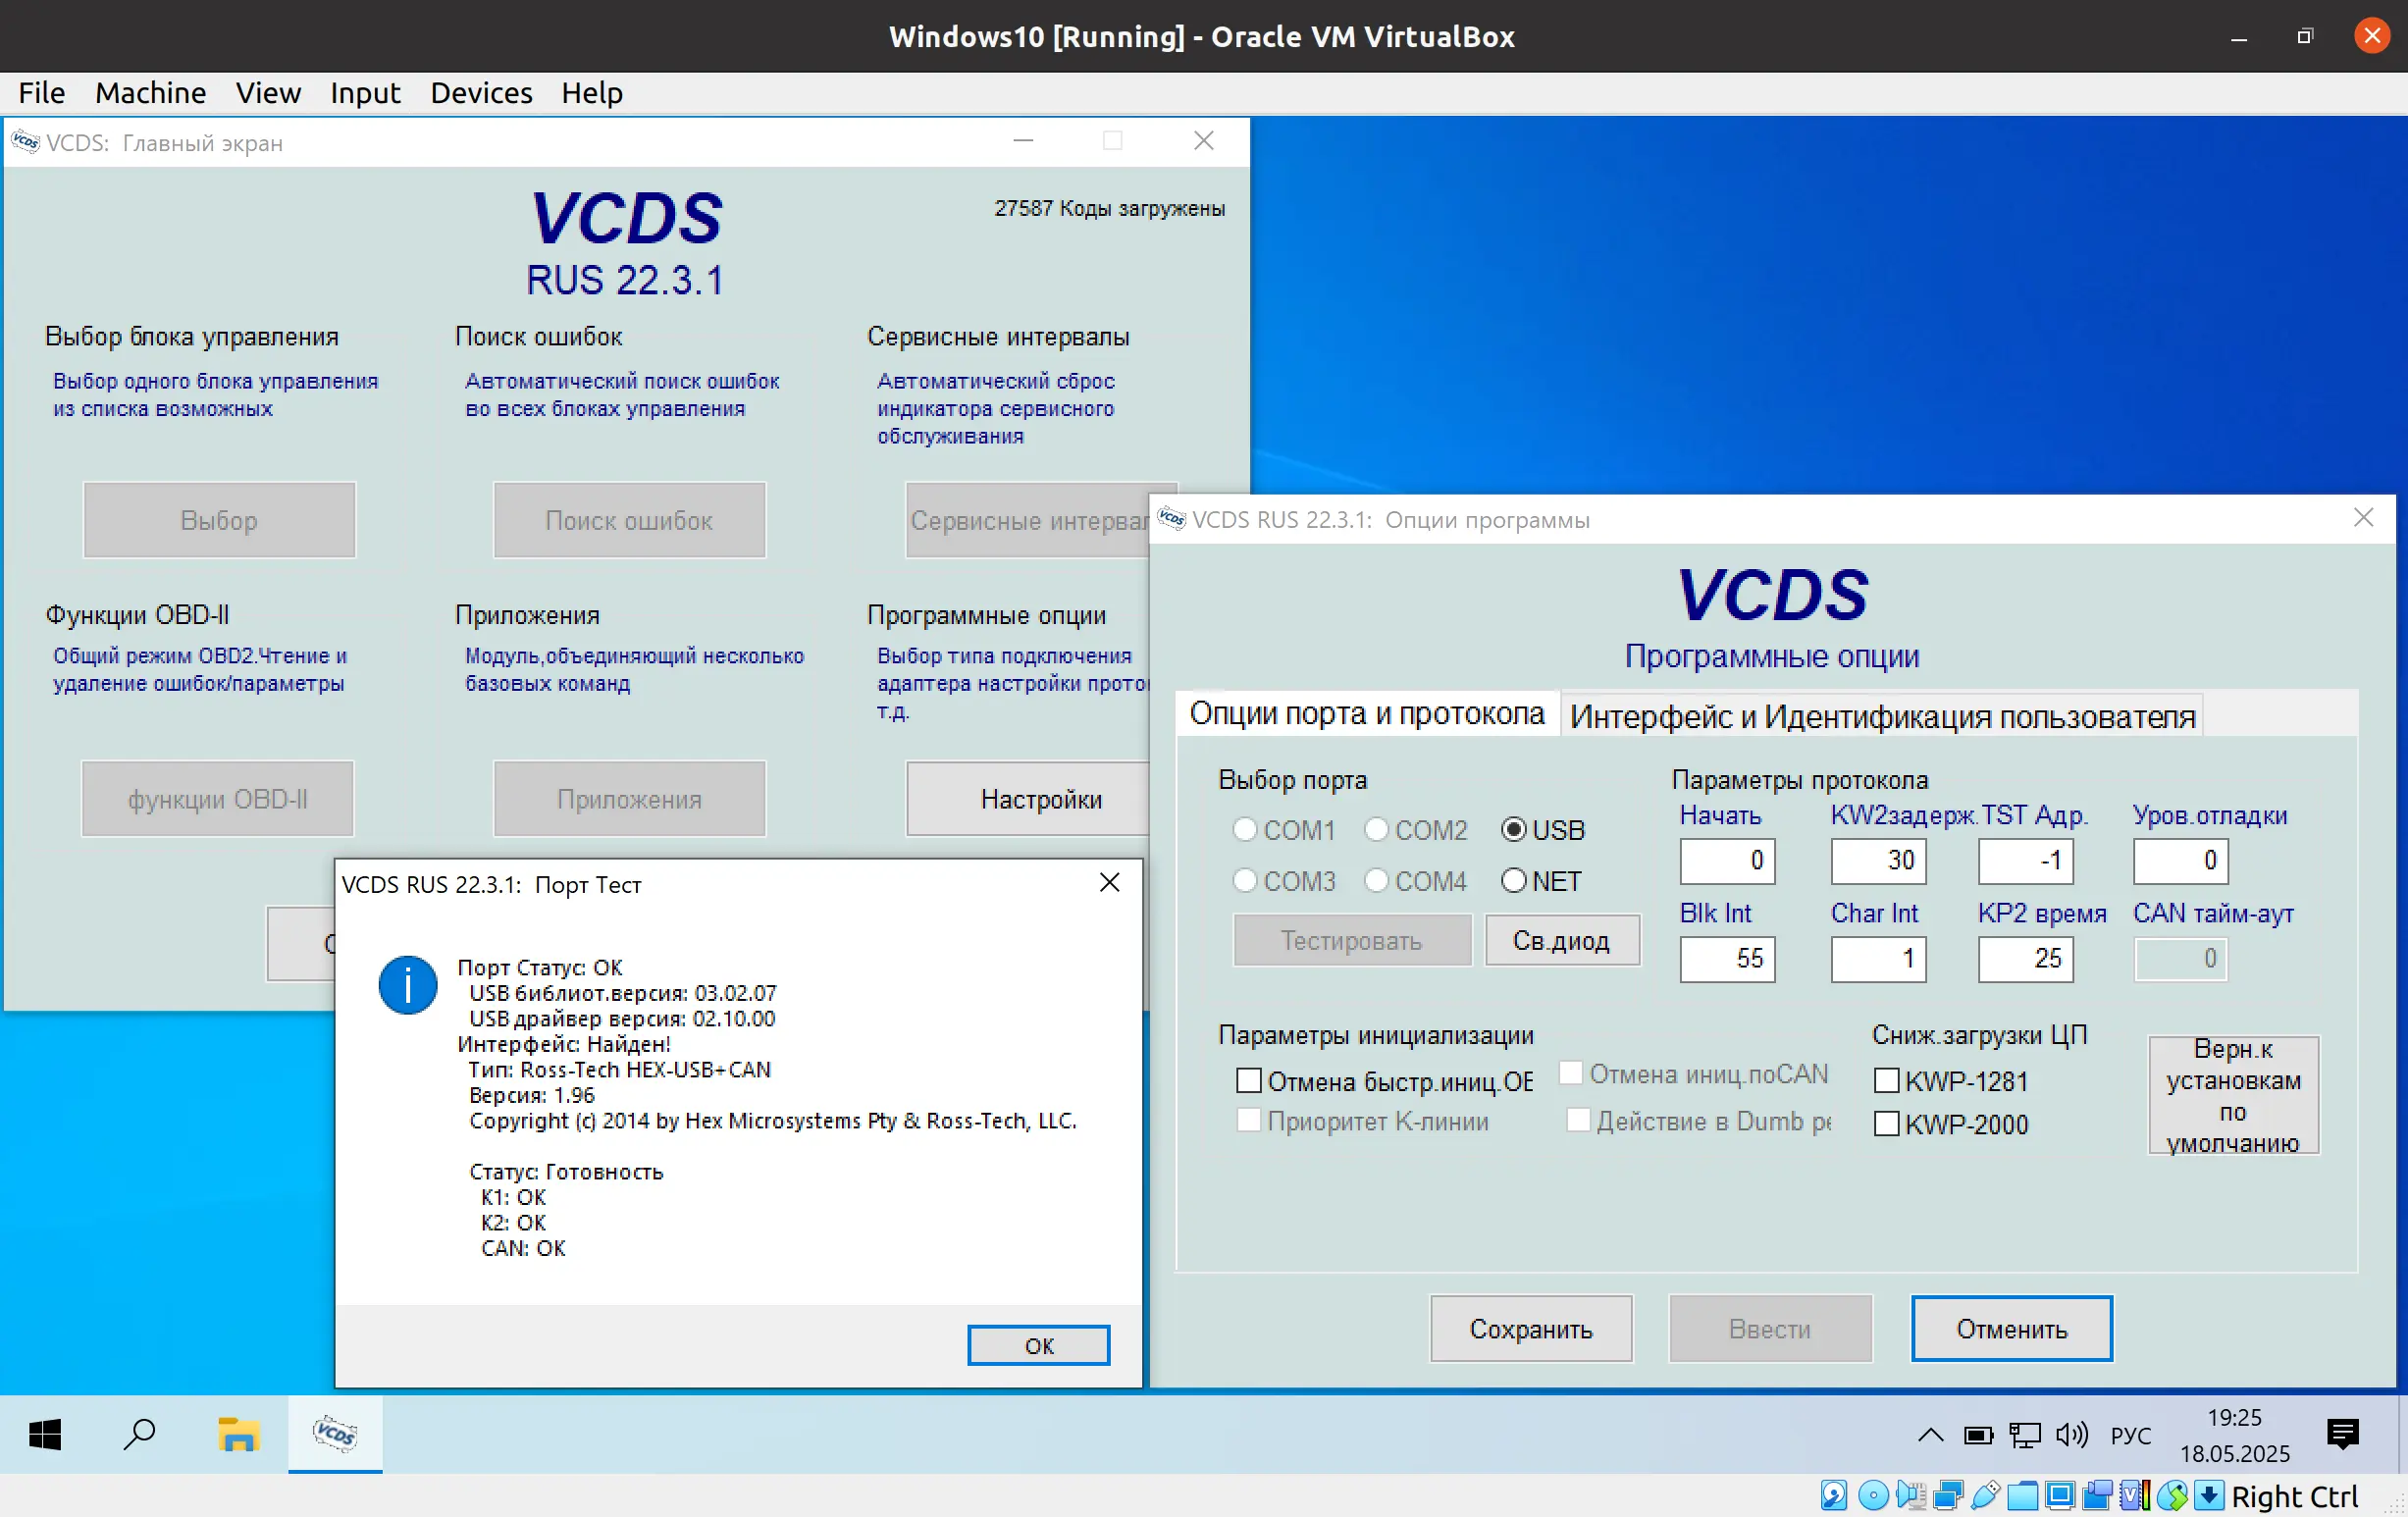Select the NET port radio button
Image resolution: width=2408 pixels, height=1517 pixels.
coord(1513,880)
